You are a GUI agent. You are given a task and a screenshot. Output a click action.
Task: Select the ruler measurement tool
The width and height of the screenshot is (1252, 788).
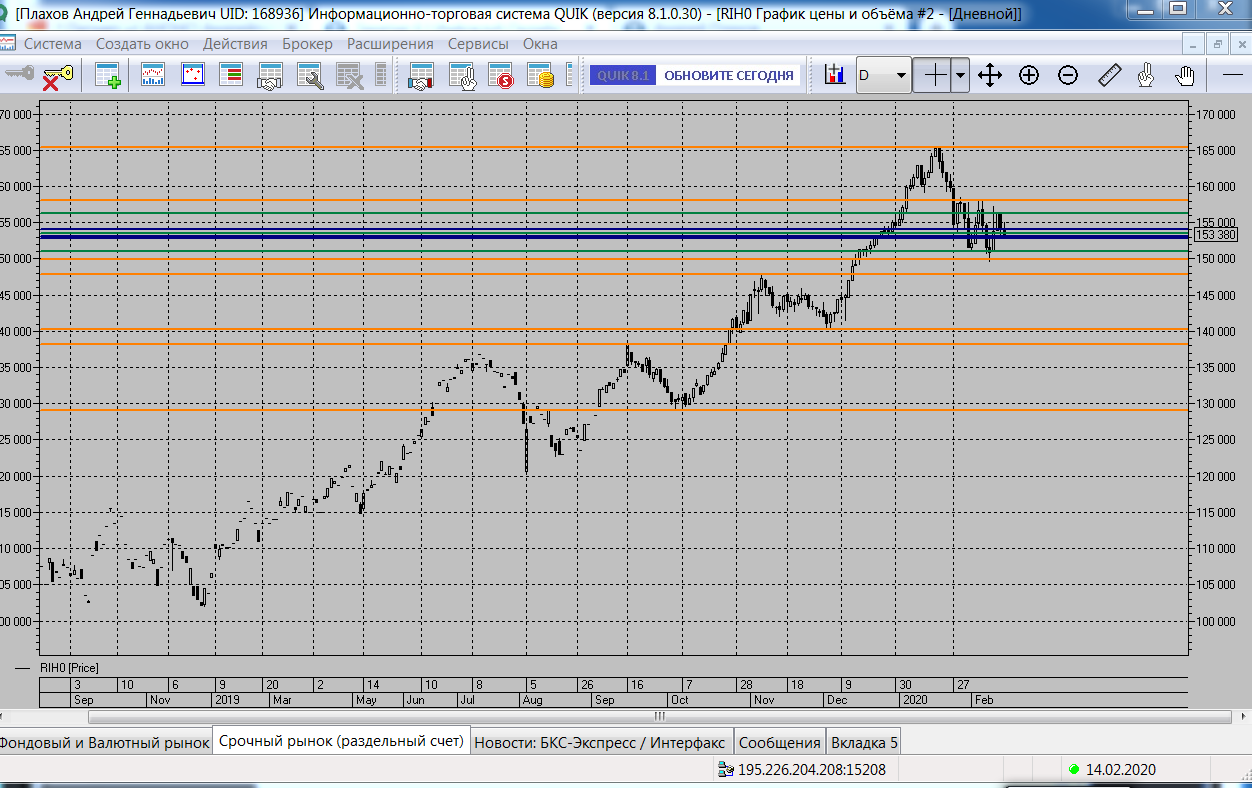1110,75
